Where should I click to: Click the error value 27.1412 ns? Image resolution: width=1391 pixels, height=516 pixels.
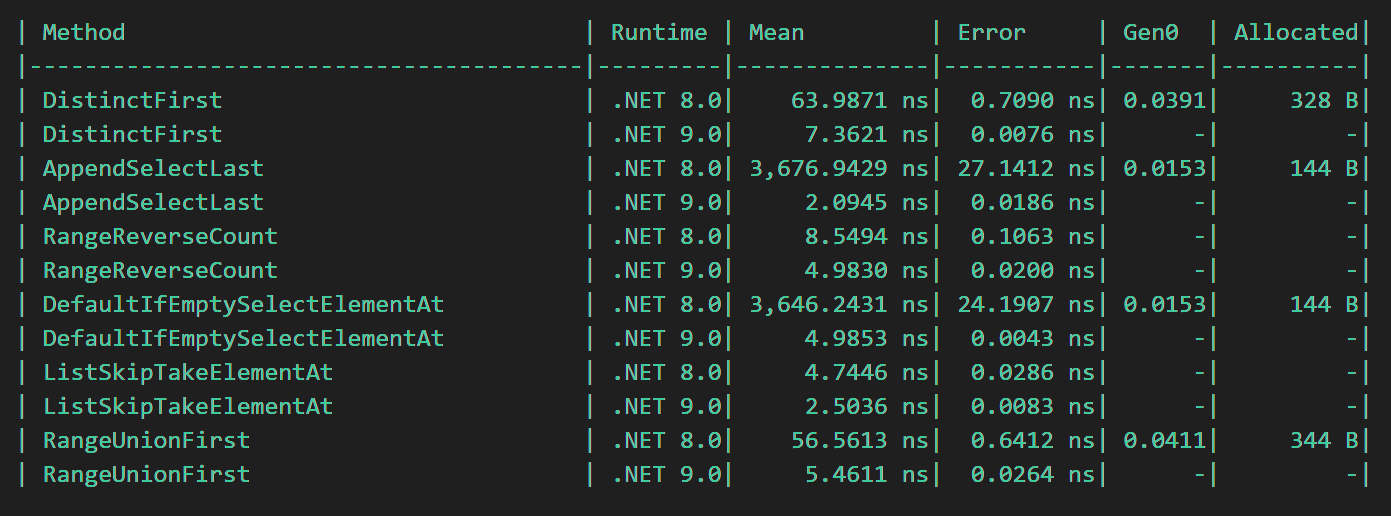(x=1026, y=168)
